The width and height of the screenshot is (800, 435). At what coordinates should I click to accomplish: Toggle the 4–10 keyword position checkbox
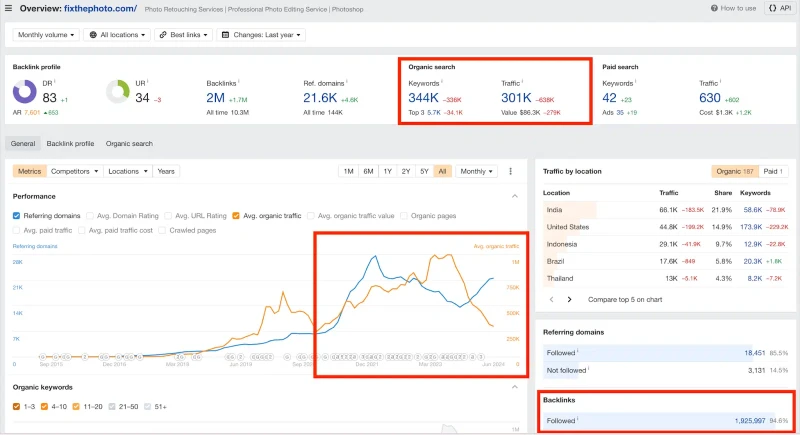44,406
